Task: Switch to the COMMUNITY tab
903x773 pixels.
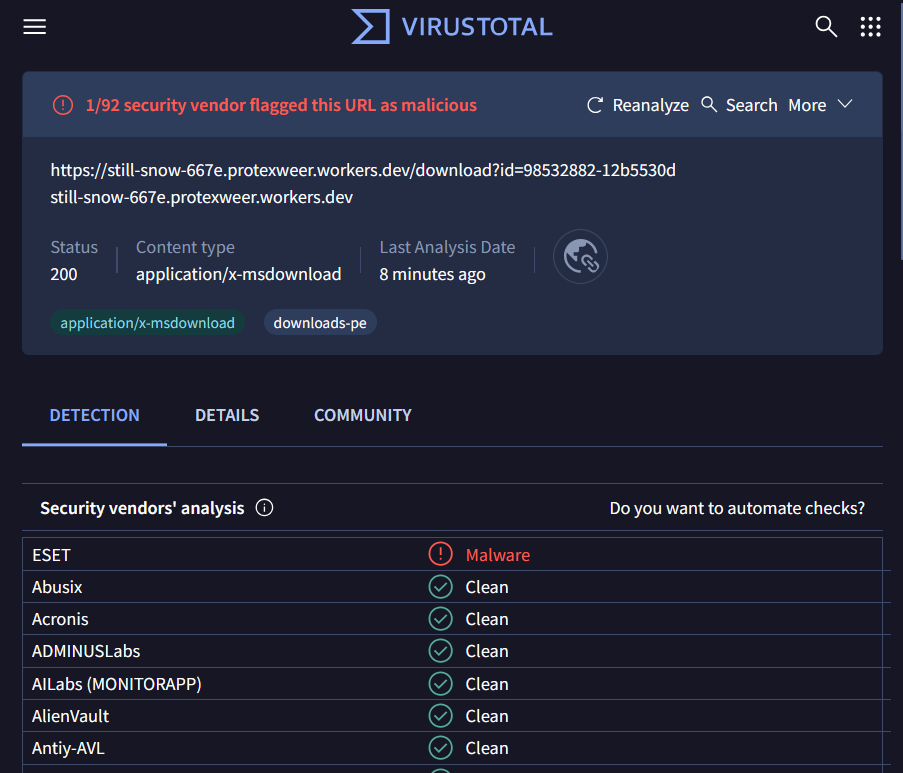Action: [x=363, y=415]
